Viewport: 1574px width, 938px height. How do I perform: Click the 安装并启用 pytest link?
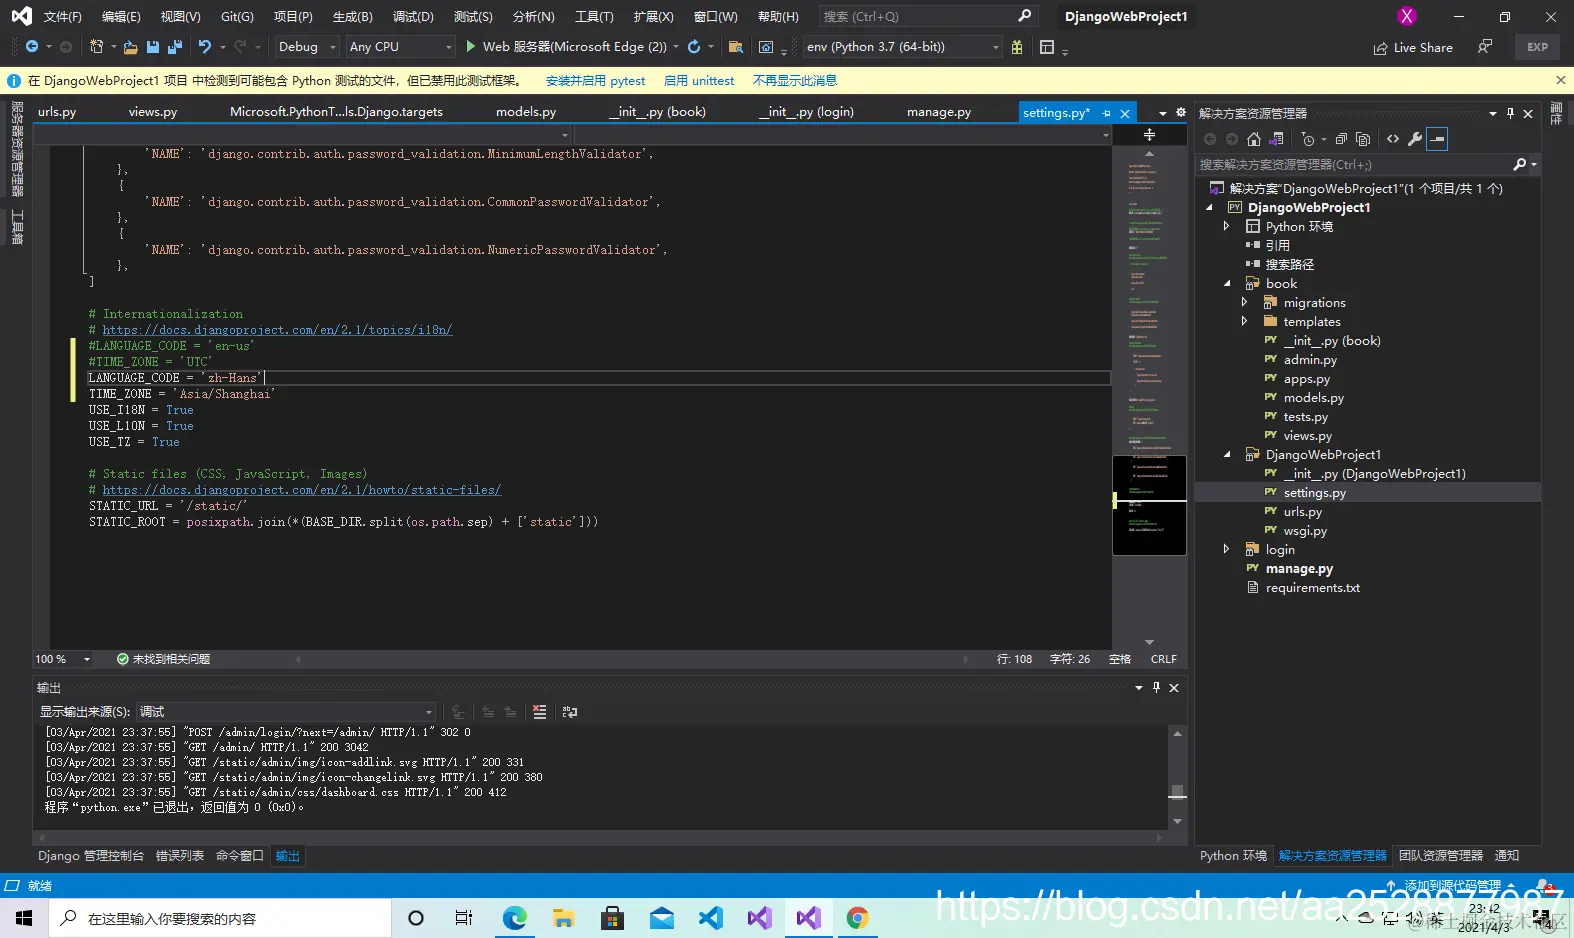(x=595, y=81)
